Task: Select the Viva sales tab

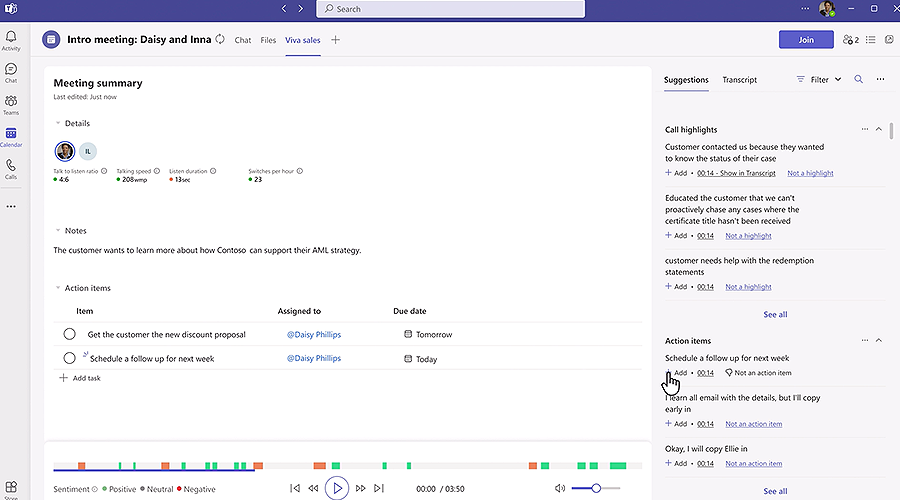Action: pyautogui.click(x=302, y=40)
